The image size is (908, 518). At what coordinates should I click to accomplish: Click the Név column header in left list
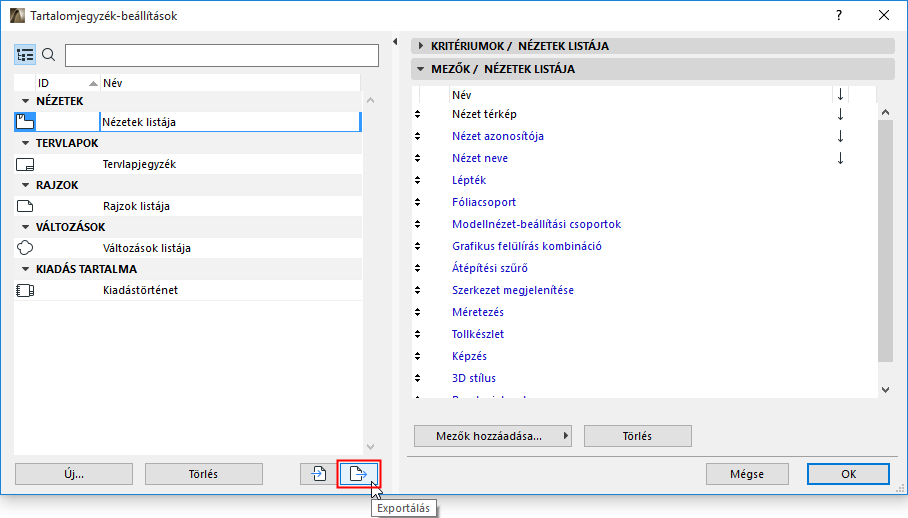pyautogui.click(x=230, y=83)
